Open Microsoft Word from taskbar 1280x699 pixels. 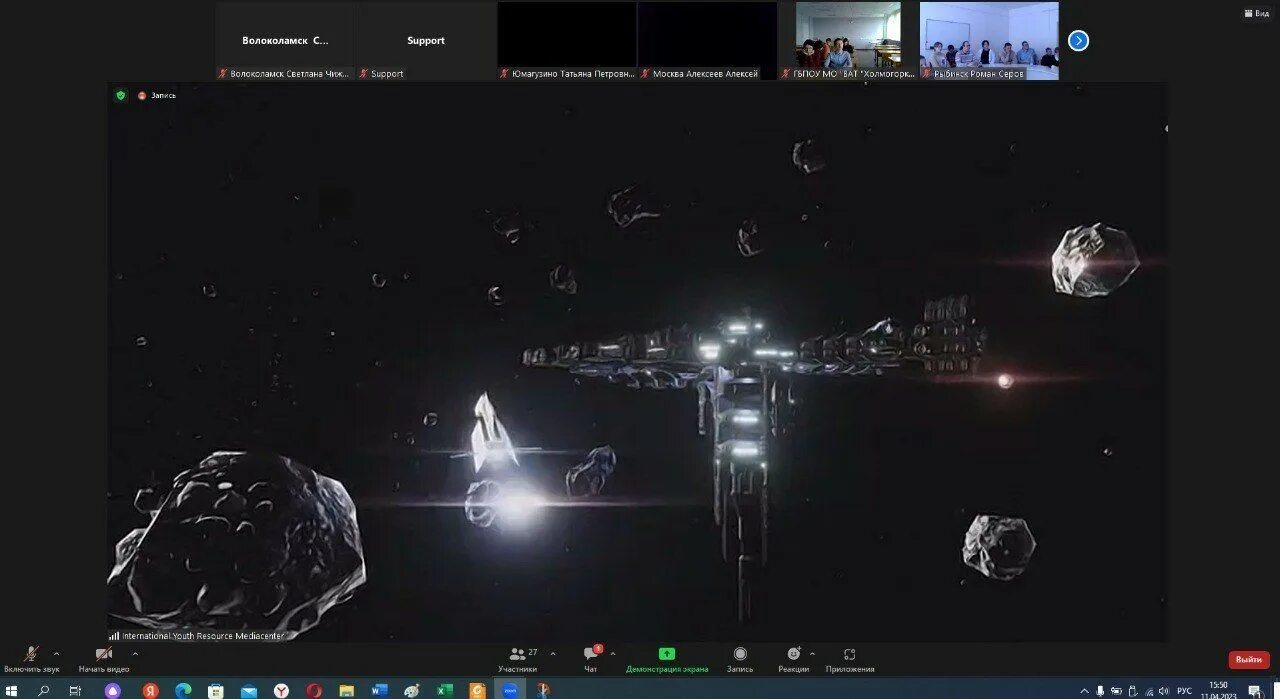click(379, 690)
